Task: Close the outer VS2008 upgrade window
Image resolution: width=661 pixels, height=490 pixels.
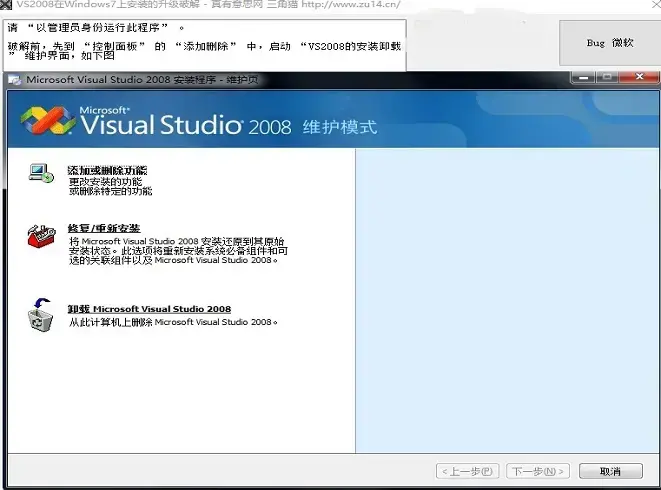Action: (655, 4)
